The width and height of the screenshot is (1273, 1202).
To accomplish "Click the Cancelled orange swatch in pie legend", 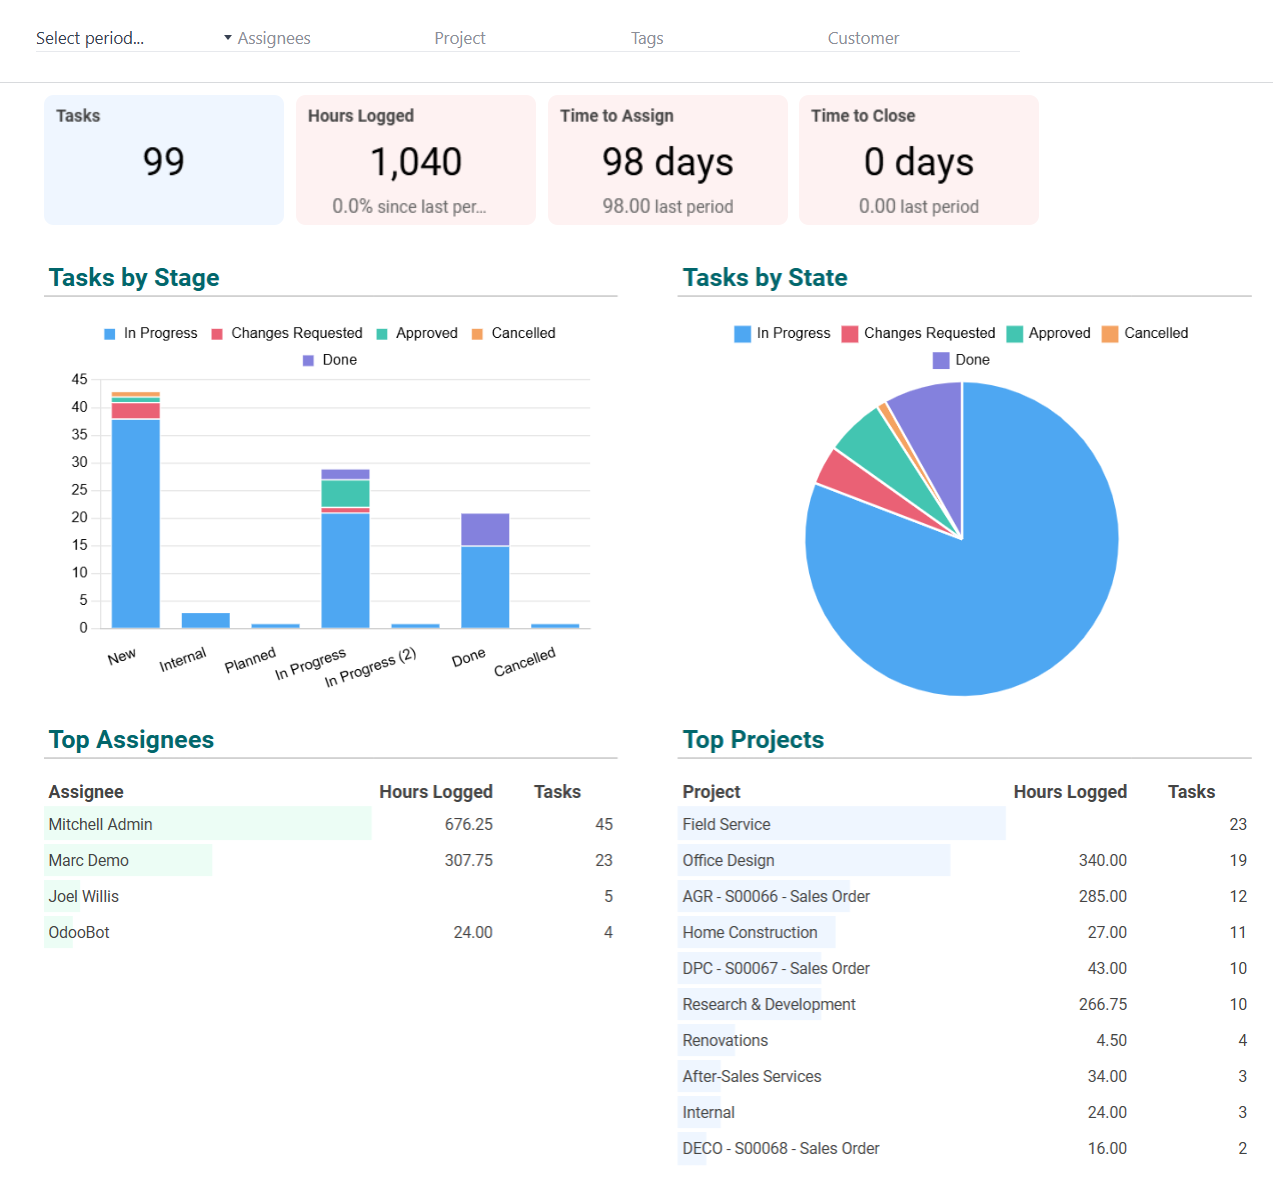I will click(x=1110, y=334).
